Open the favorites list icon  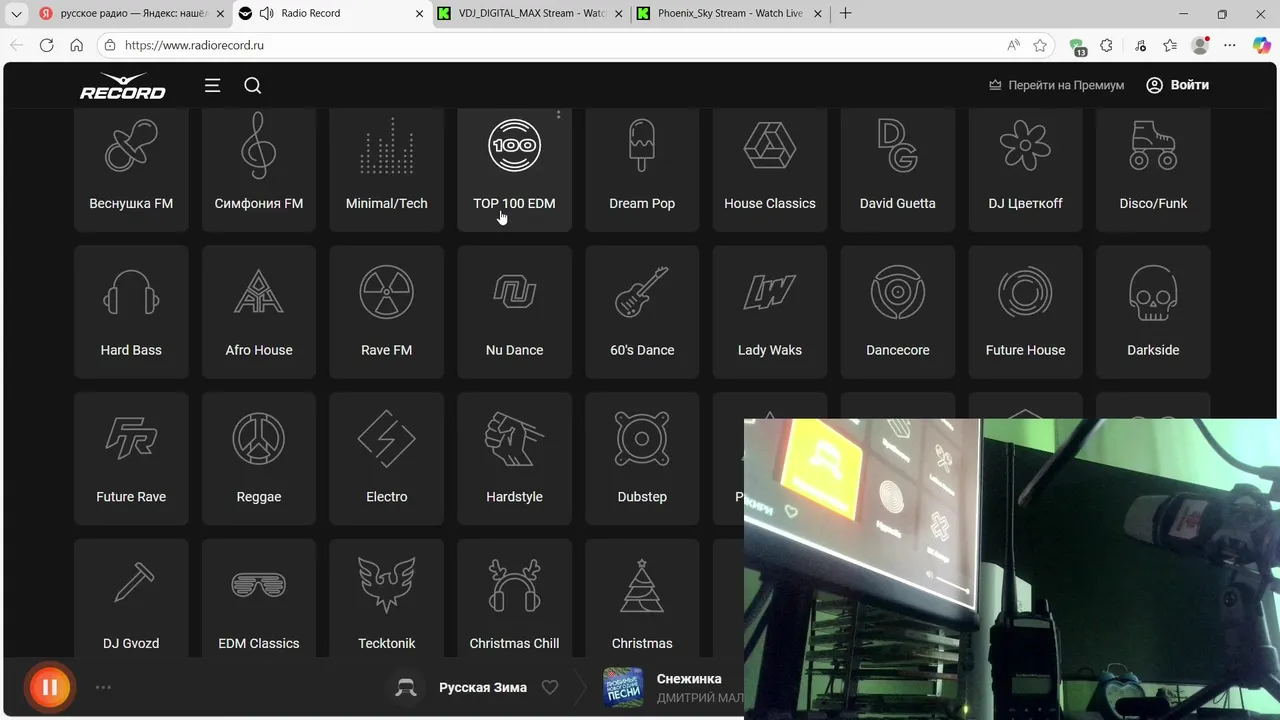pyautogui.click(x=1170, y=45)
